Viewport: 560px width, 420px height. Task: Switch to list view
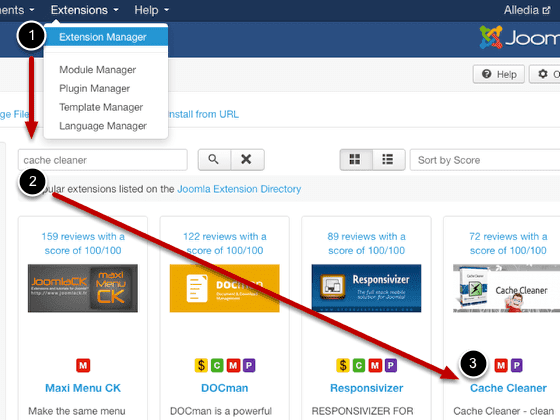pos(388,160)
